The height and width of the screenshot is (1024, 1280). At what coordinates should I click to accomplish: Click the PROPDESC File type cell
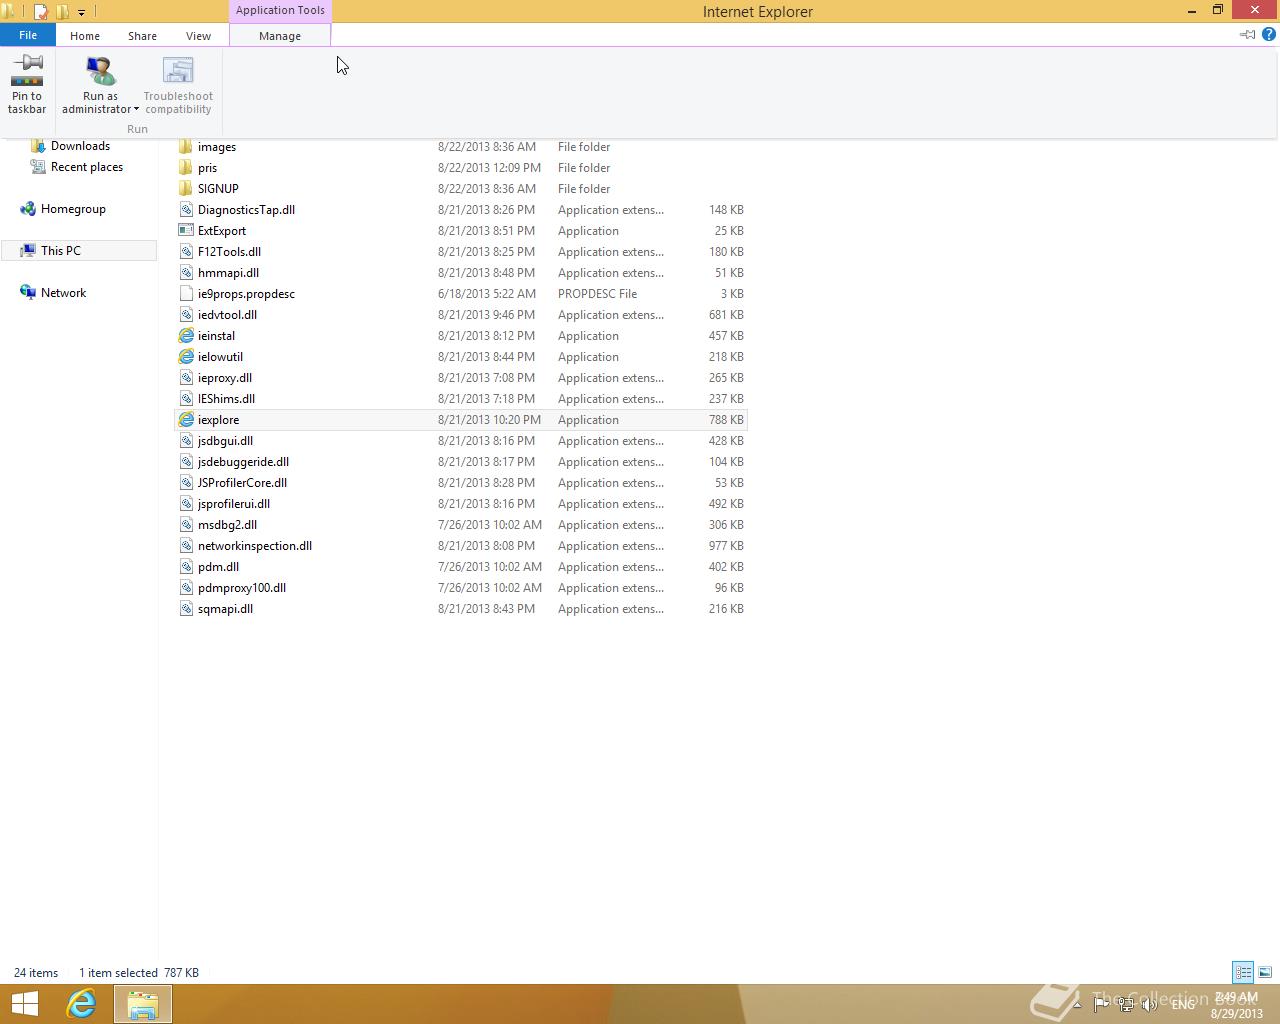597,294
